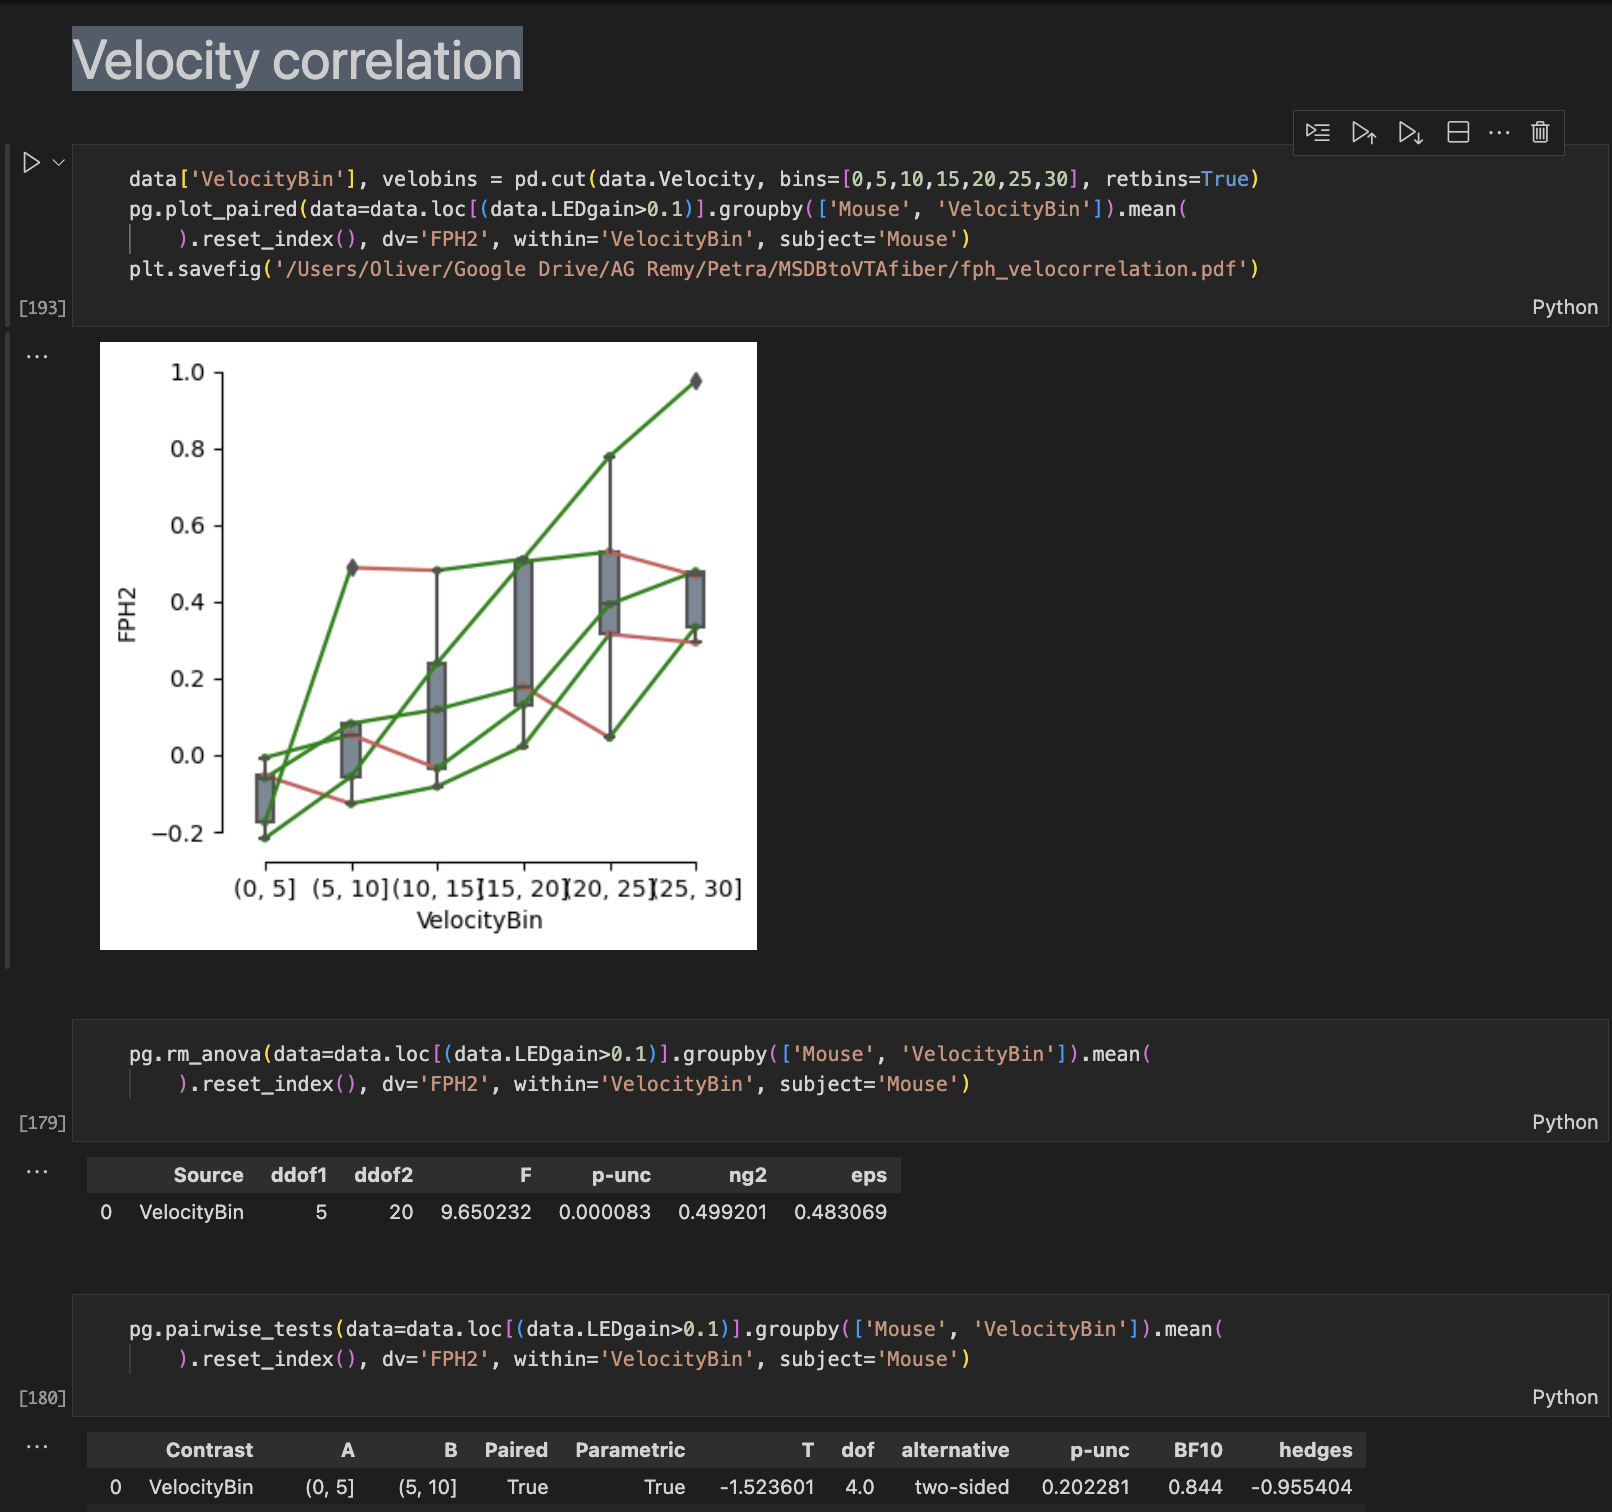Open the run cell options dropdown arrow
Screen dimensions: 1612x1512
(59, 162)
